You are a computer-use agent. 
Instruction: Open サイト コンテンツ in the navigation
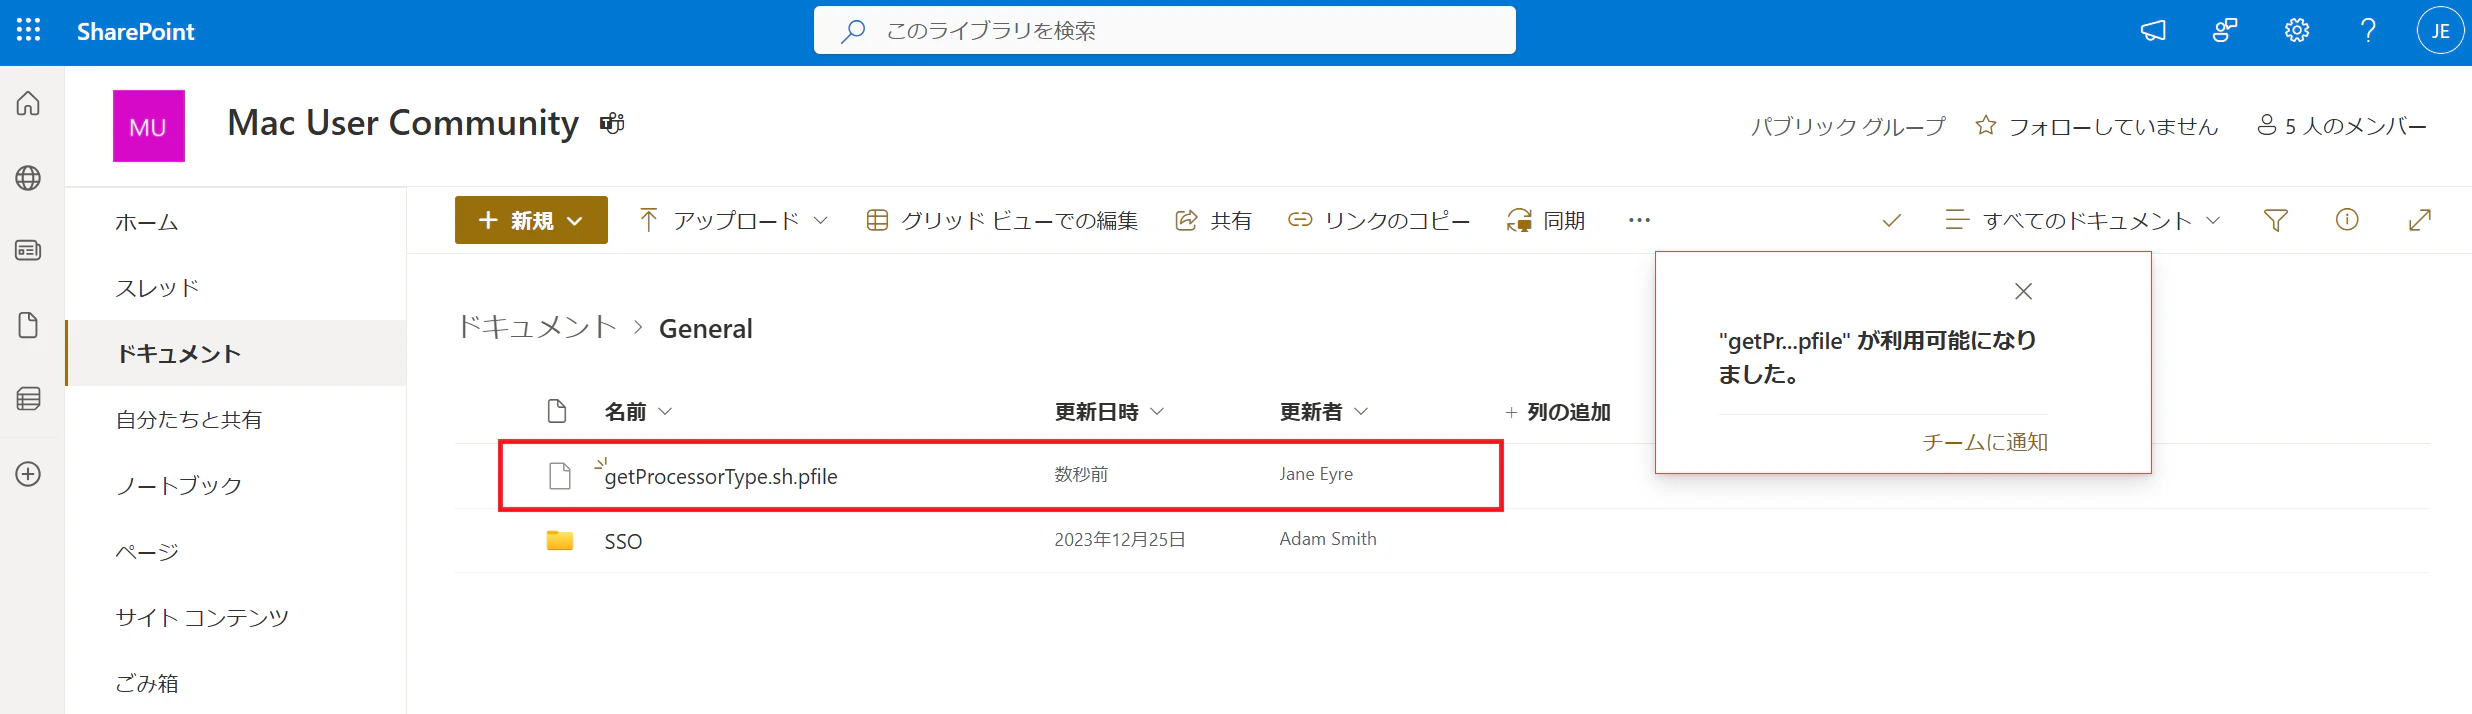click(202, 618)
